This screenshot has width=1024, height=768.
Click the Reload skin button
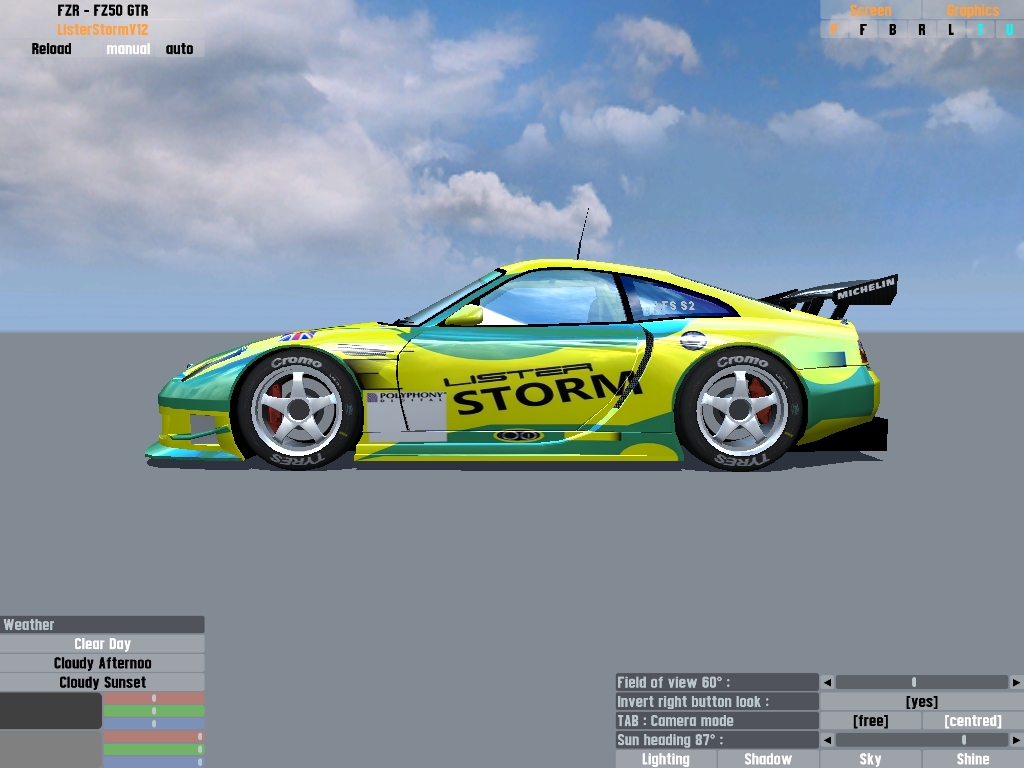[x=51, y=48]
